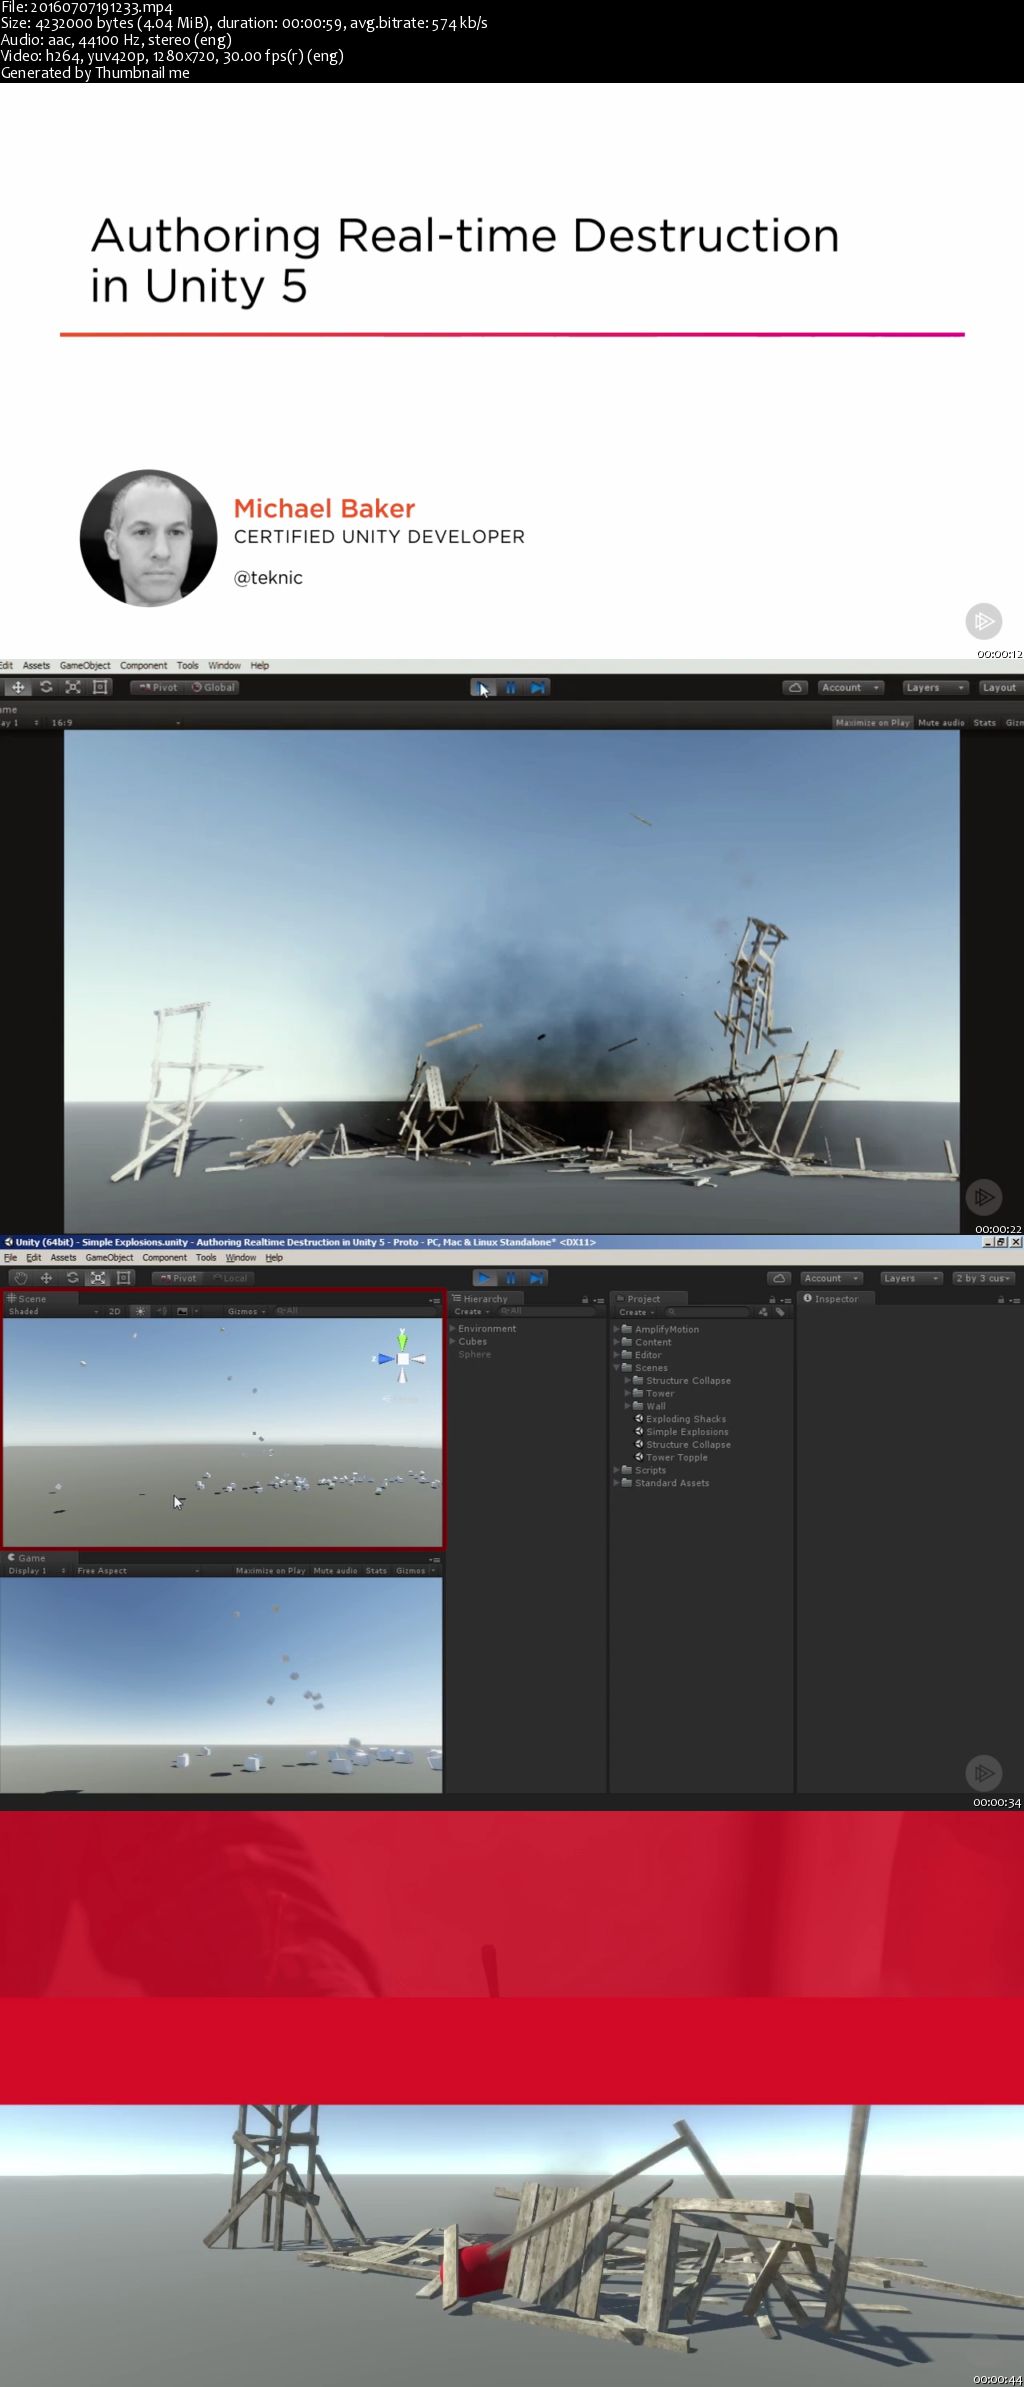Select Sphere object in Hierarchy
1024x2387 pixels.
click(474, 1355)
